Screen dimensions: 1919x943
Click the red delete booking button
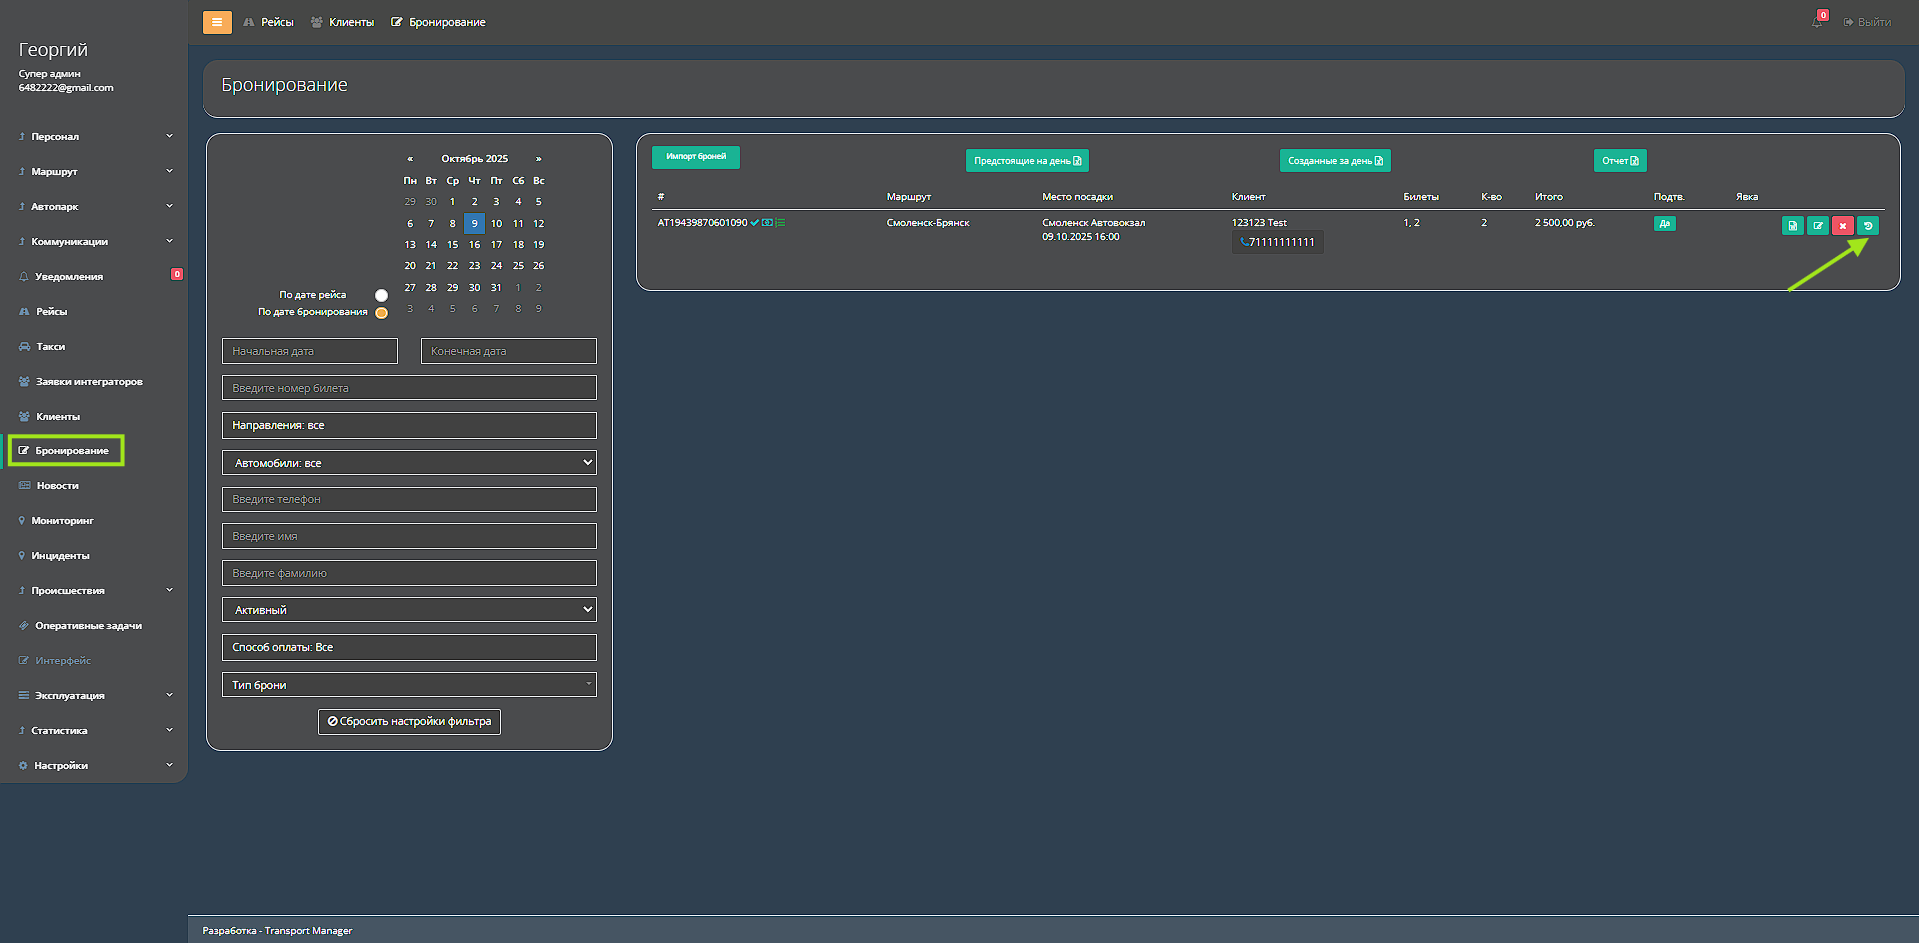[1842, 226]
